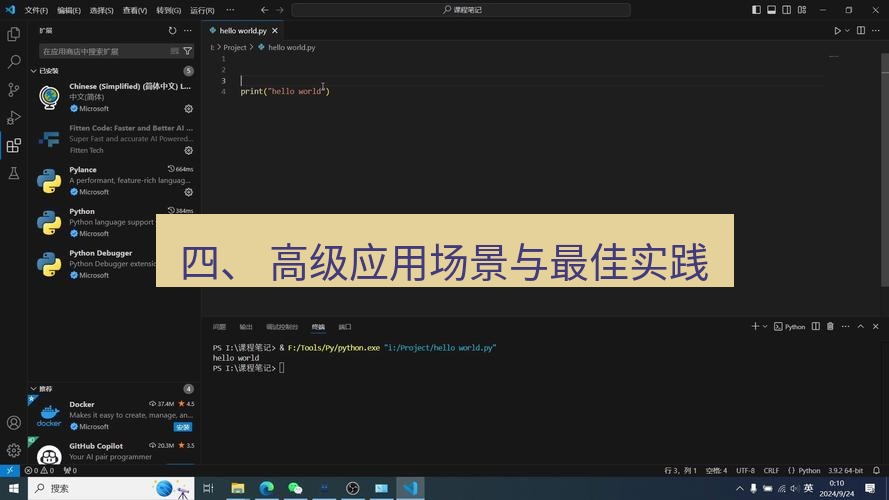This screenshot has width=889, height=500.
Task: Refresh the extensions list
Action: pyautogui.click(x=172, y=31)
